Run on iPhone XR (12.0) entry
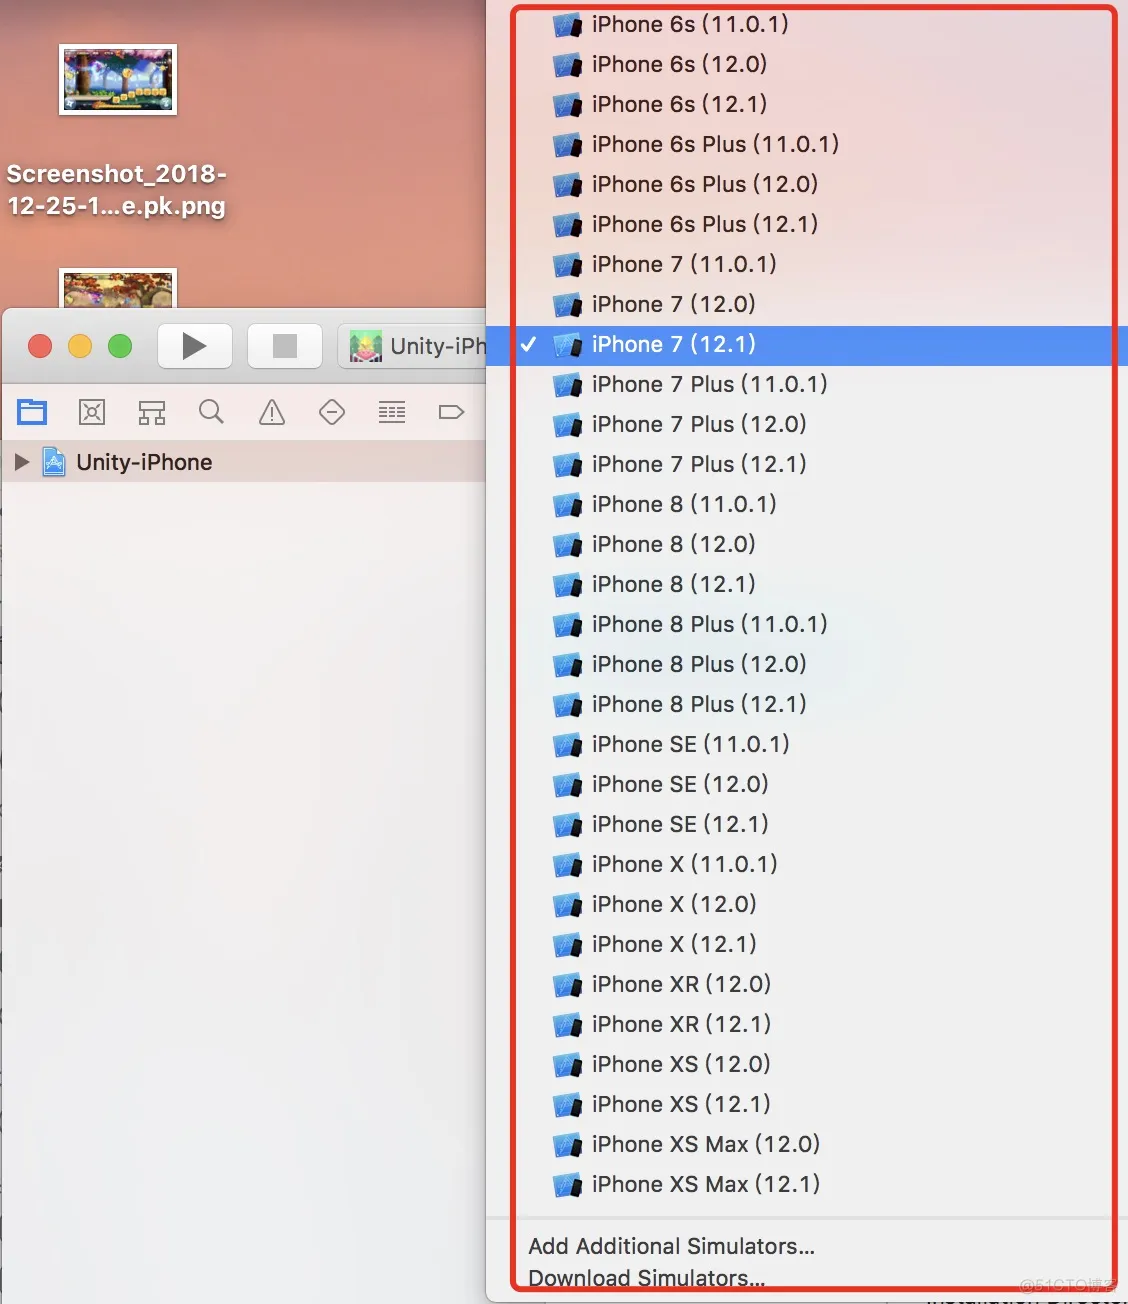Viewport: 1128px width, 1304px height. pos(807,984)
